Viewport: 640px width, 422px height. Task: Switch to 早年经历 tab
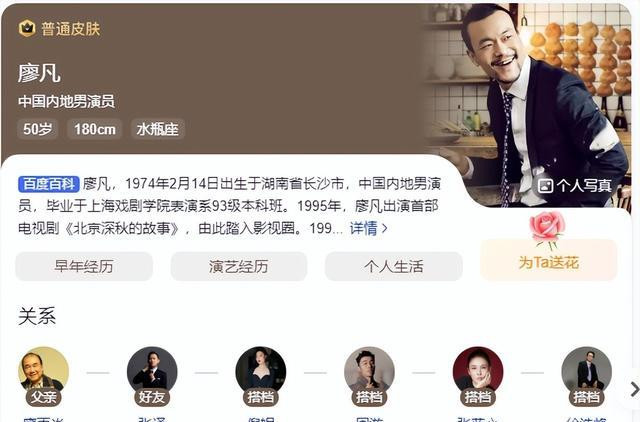coord(84,267)
